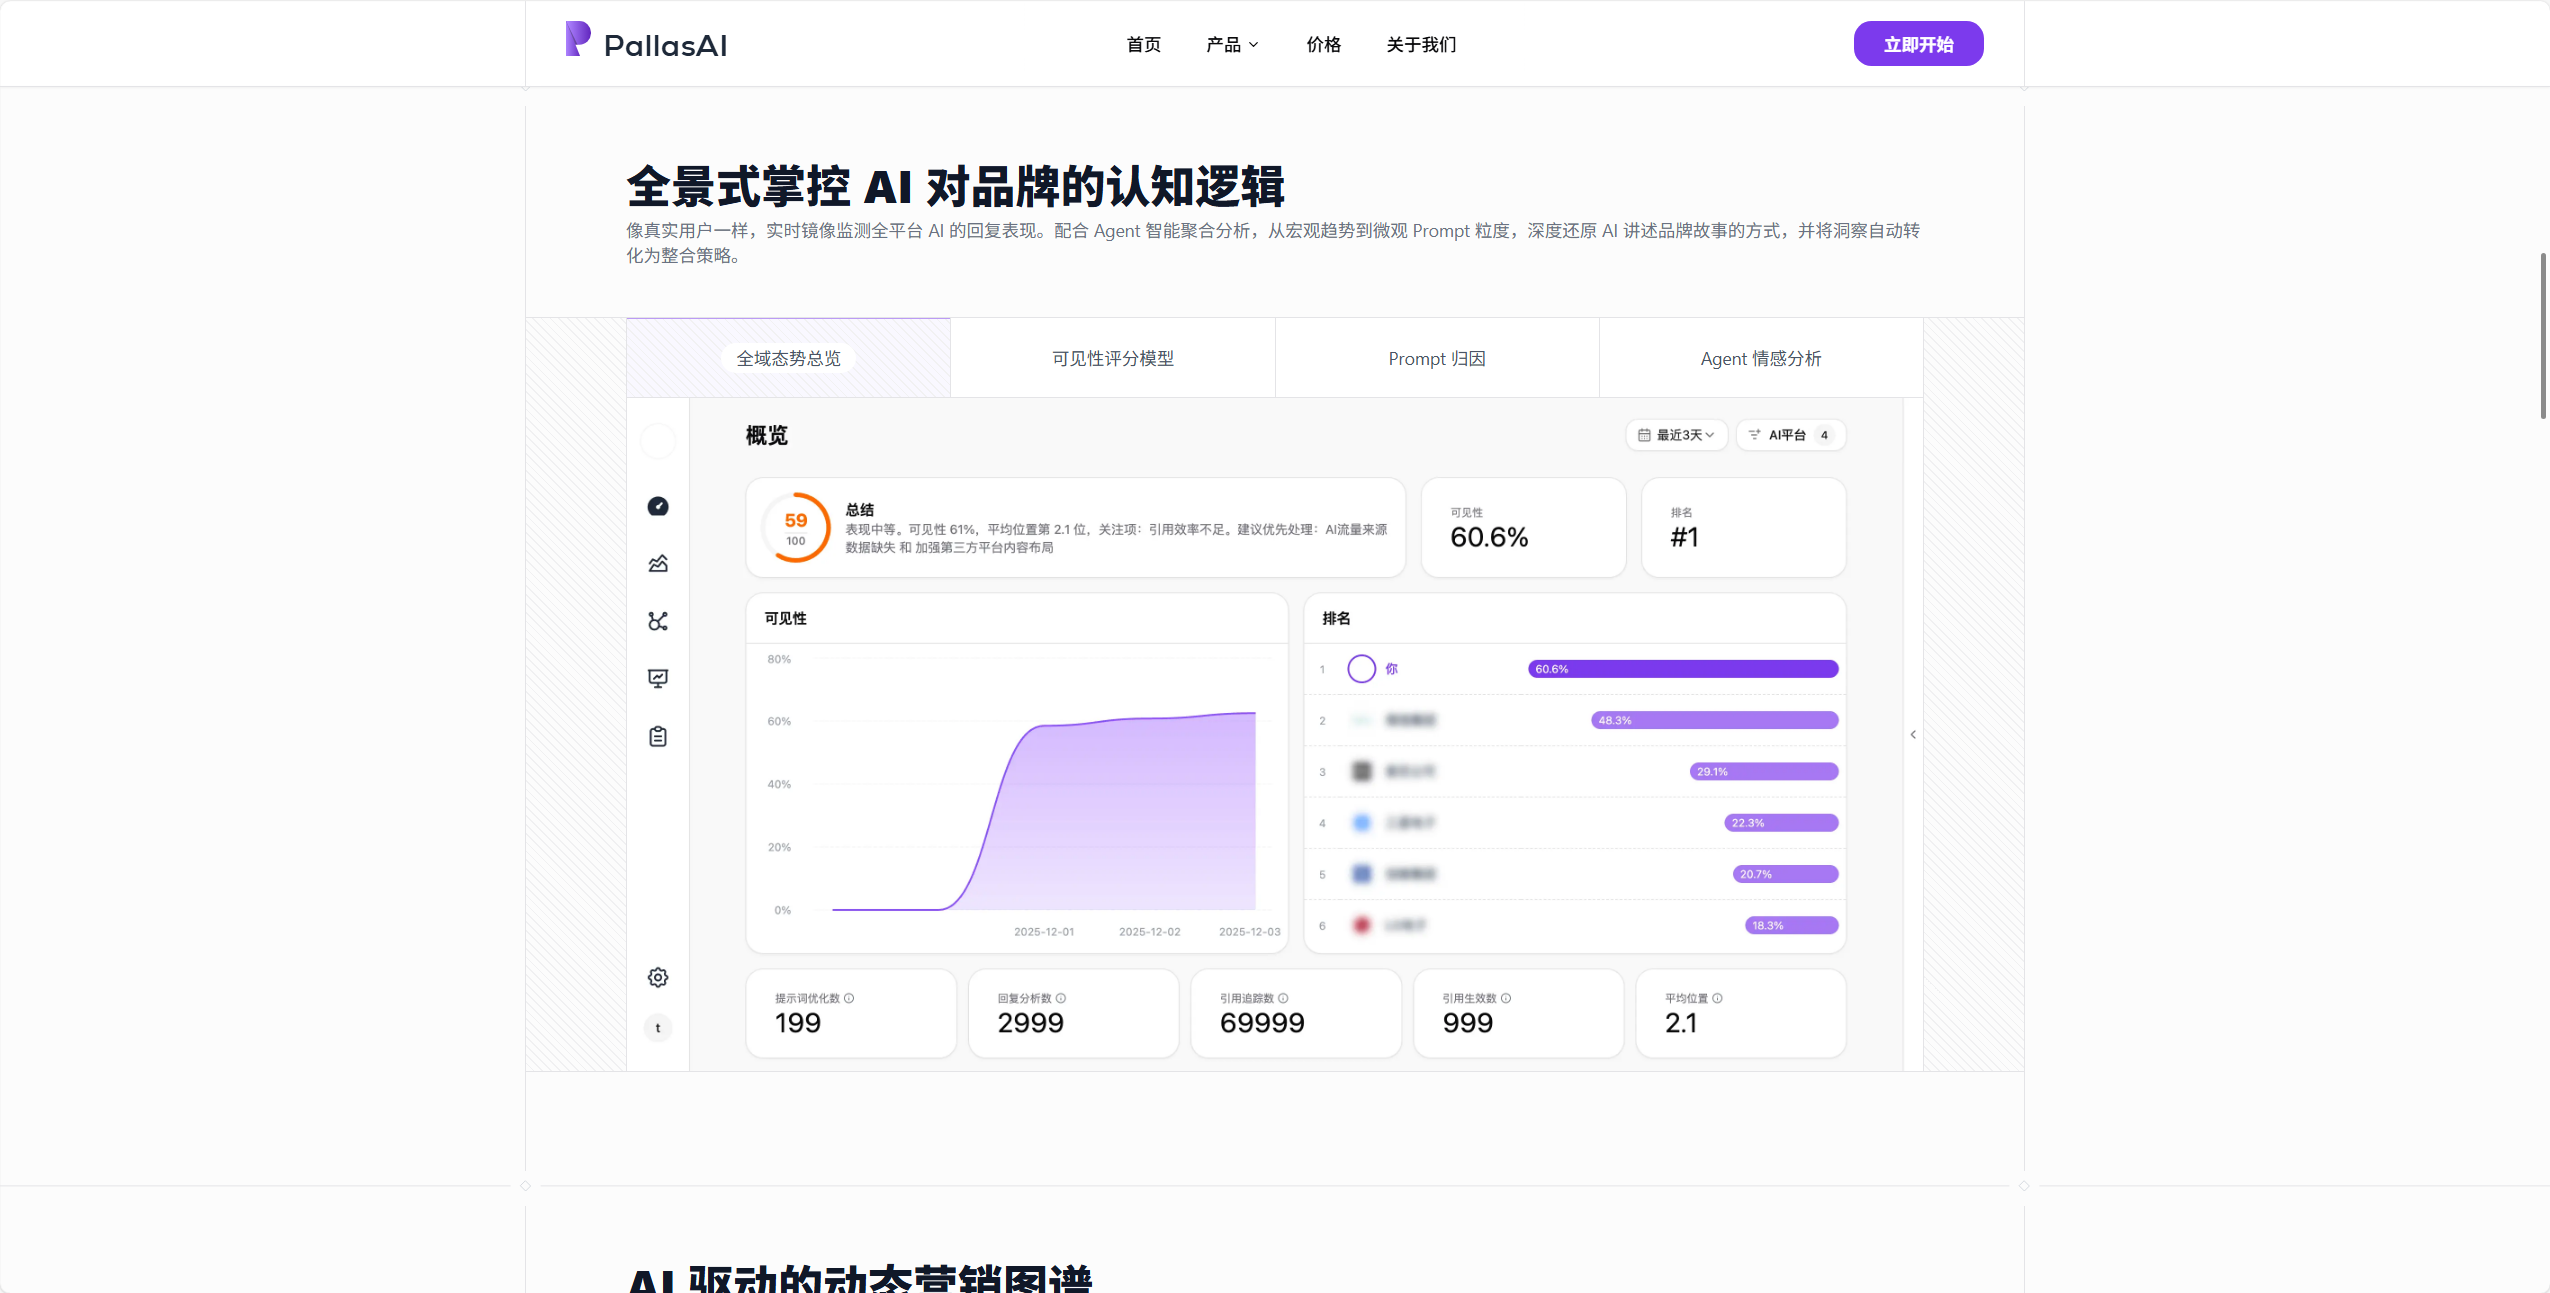This screenshot has height=1293, width=2550.
Task: Click the 2025-12-02 axis label
Action: [x=1149, y=931]
